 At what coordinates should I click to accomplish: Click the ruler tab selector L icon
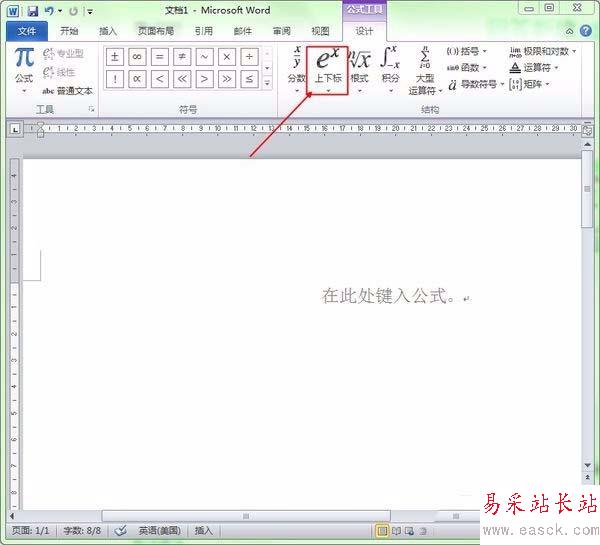pyautogui.click(x=15, y=129)
